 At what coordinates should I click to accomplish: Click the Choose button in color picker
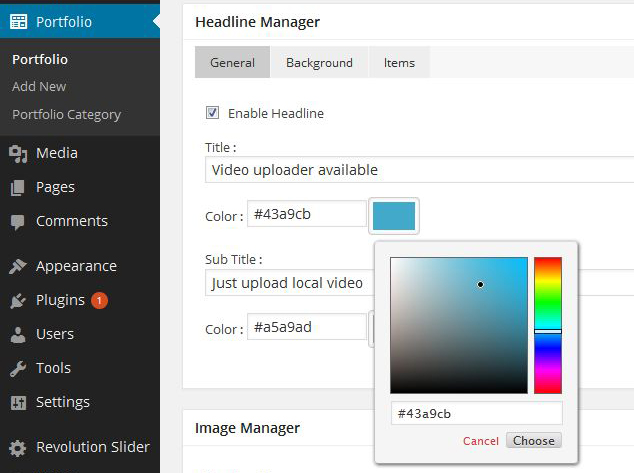(x=534, y=440)
